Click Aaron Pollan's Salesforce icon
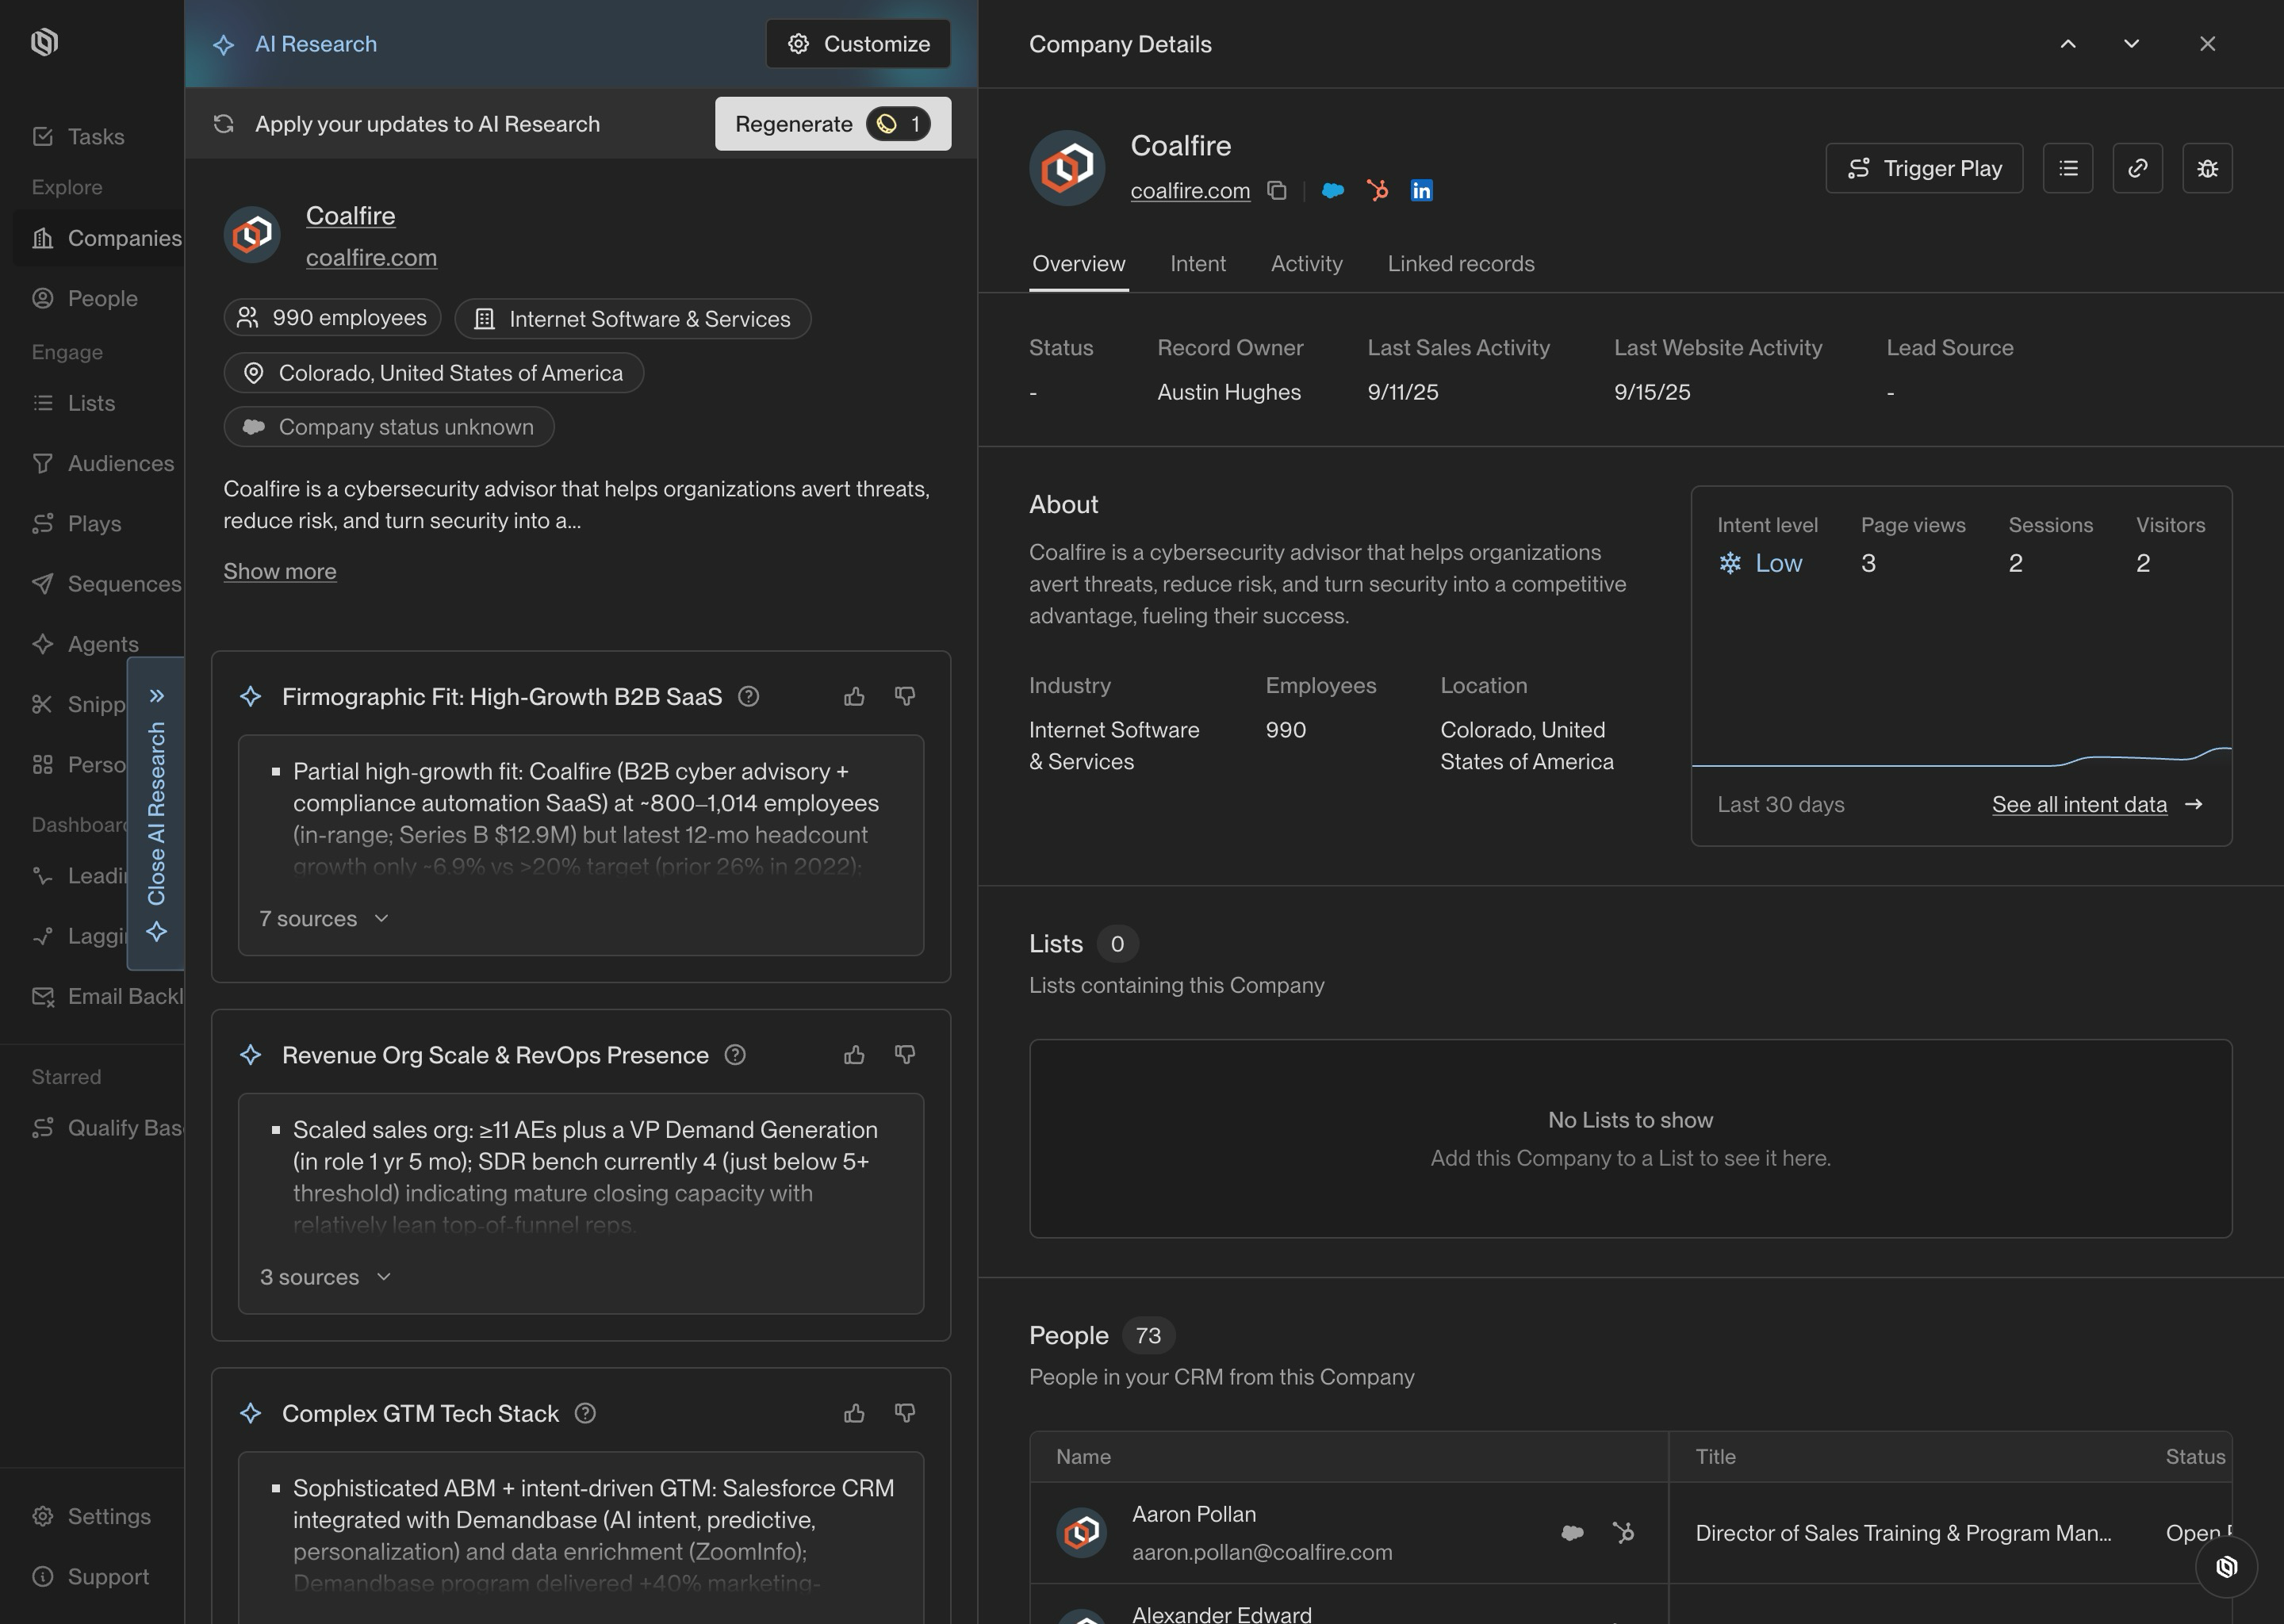The image size is (2284, 1624). click(1572, 1532)
